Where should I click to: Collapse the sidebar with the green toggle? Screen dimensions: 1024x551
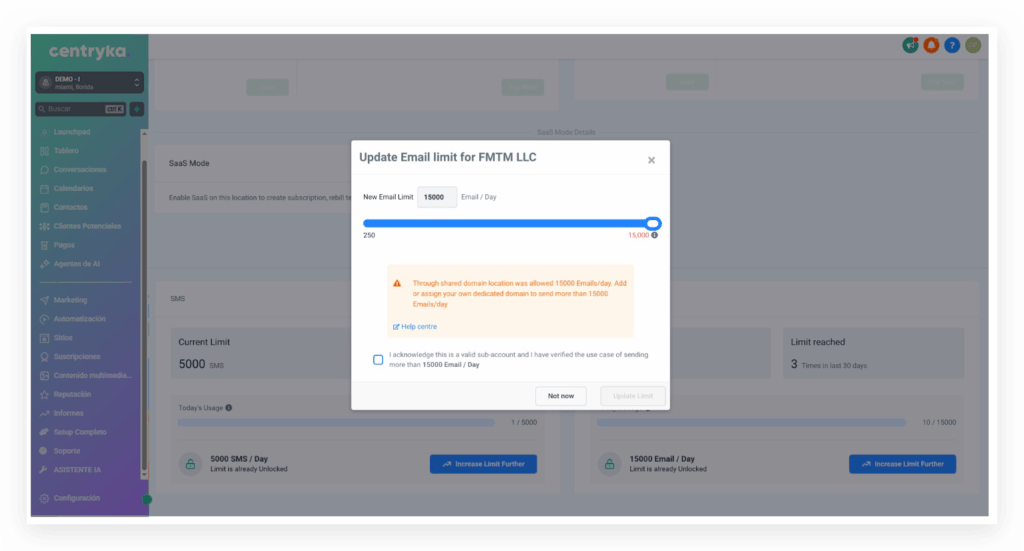coord(147,499)
